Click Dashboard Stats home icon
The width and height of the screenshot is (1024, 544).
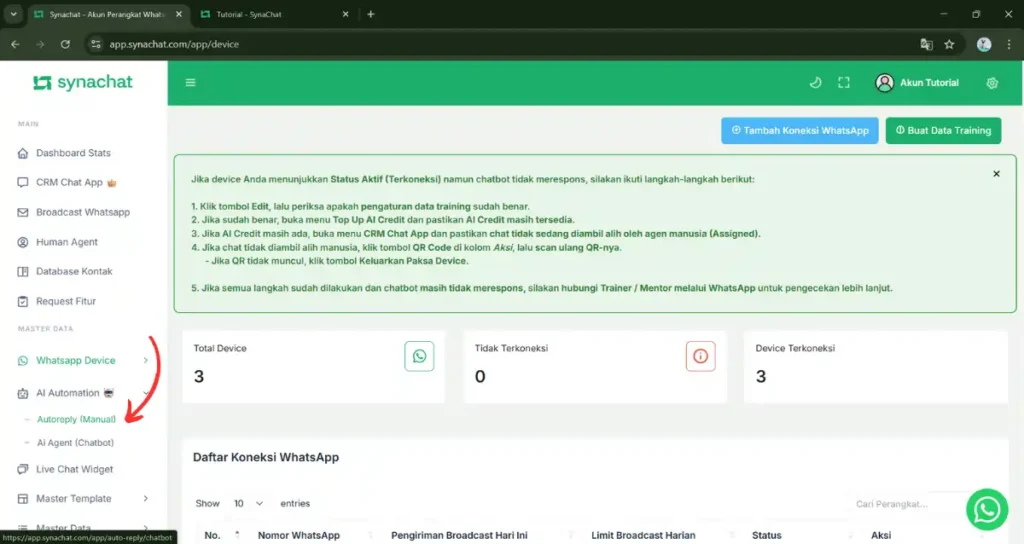pyautogui.click(x=23, y=153)
